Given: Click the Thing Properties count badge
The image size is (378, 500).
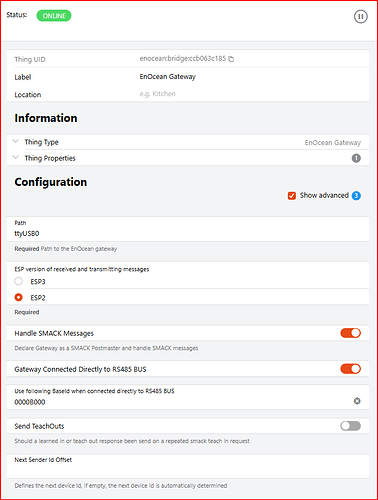Looking at the screenshot, I should 356,158.
